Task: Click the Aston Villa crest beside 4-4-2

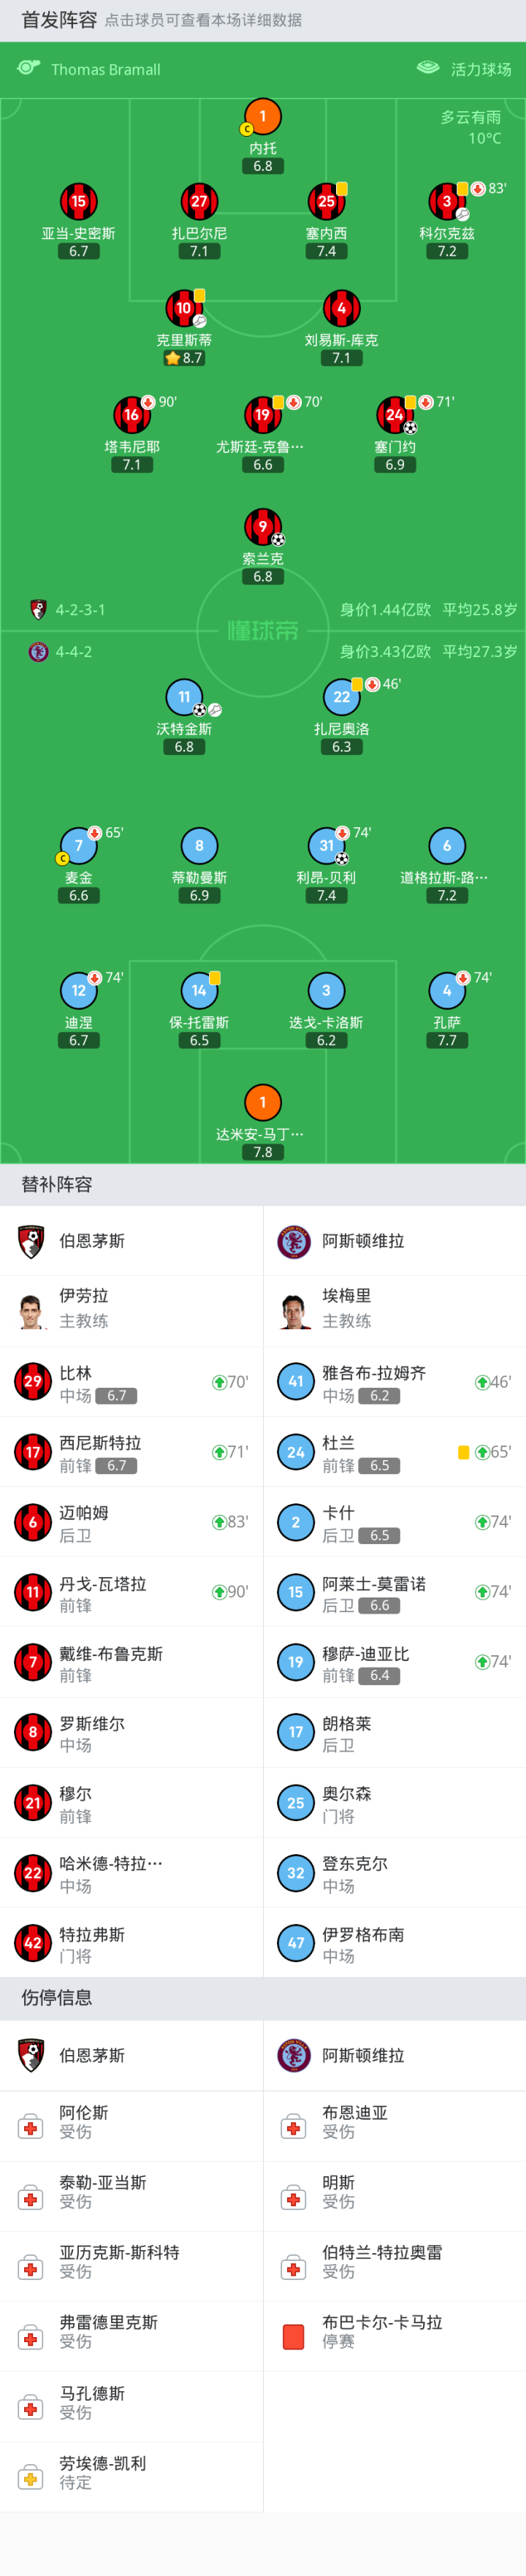Action: (38, 651)
